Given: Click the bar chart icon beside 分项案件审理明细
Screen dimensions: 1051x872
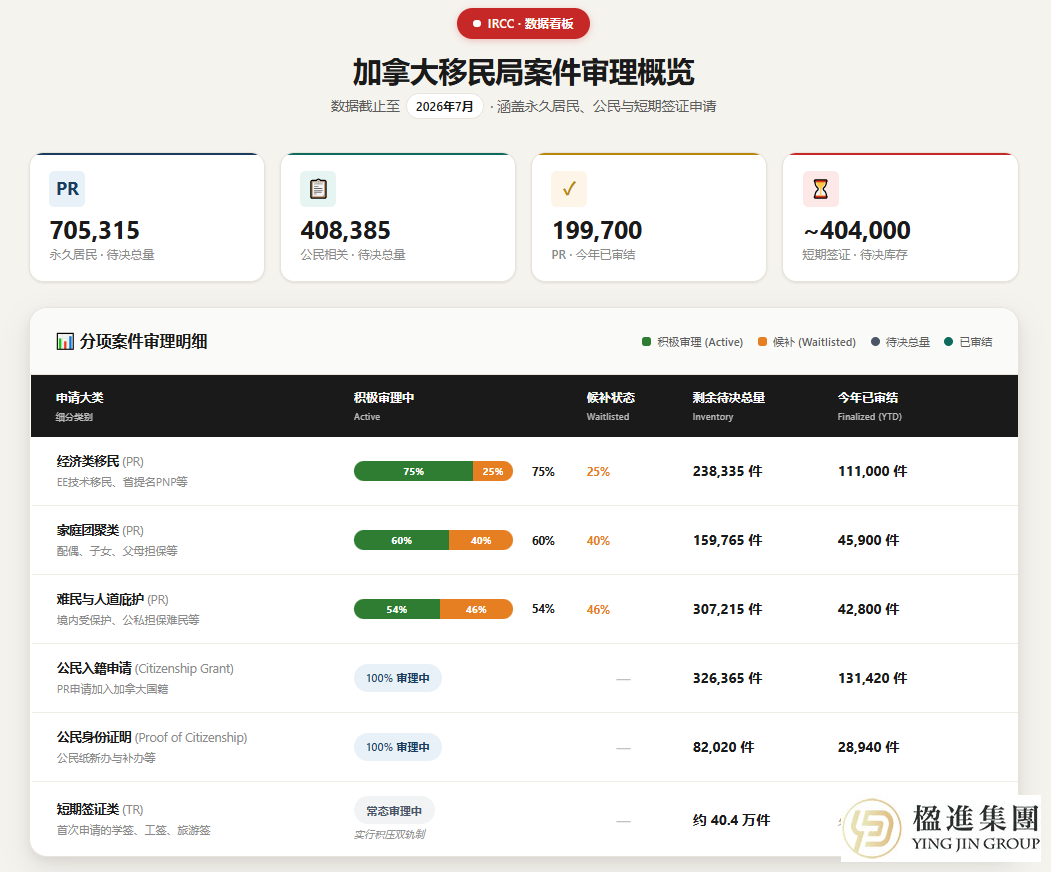Looking at the screenshot, I should 65,341.
